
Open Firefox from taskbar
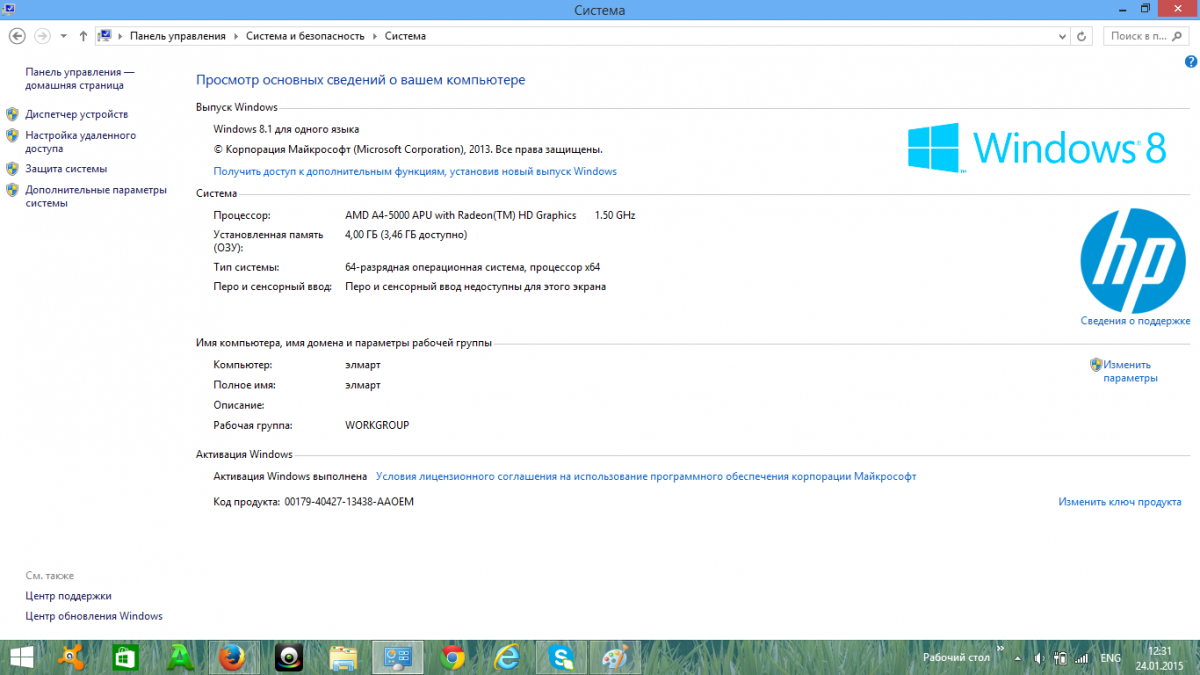233,657
